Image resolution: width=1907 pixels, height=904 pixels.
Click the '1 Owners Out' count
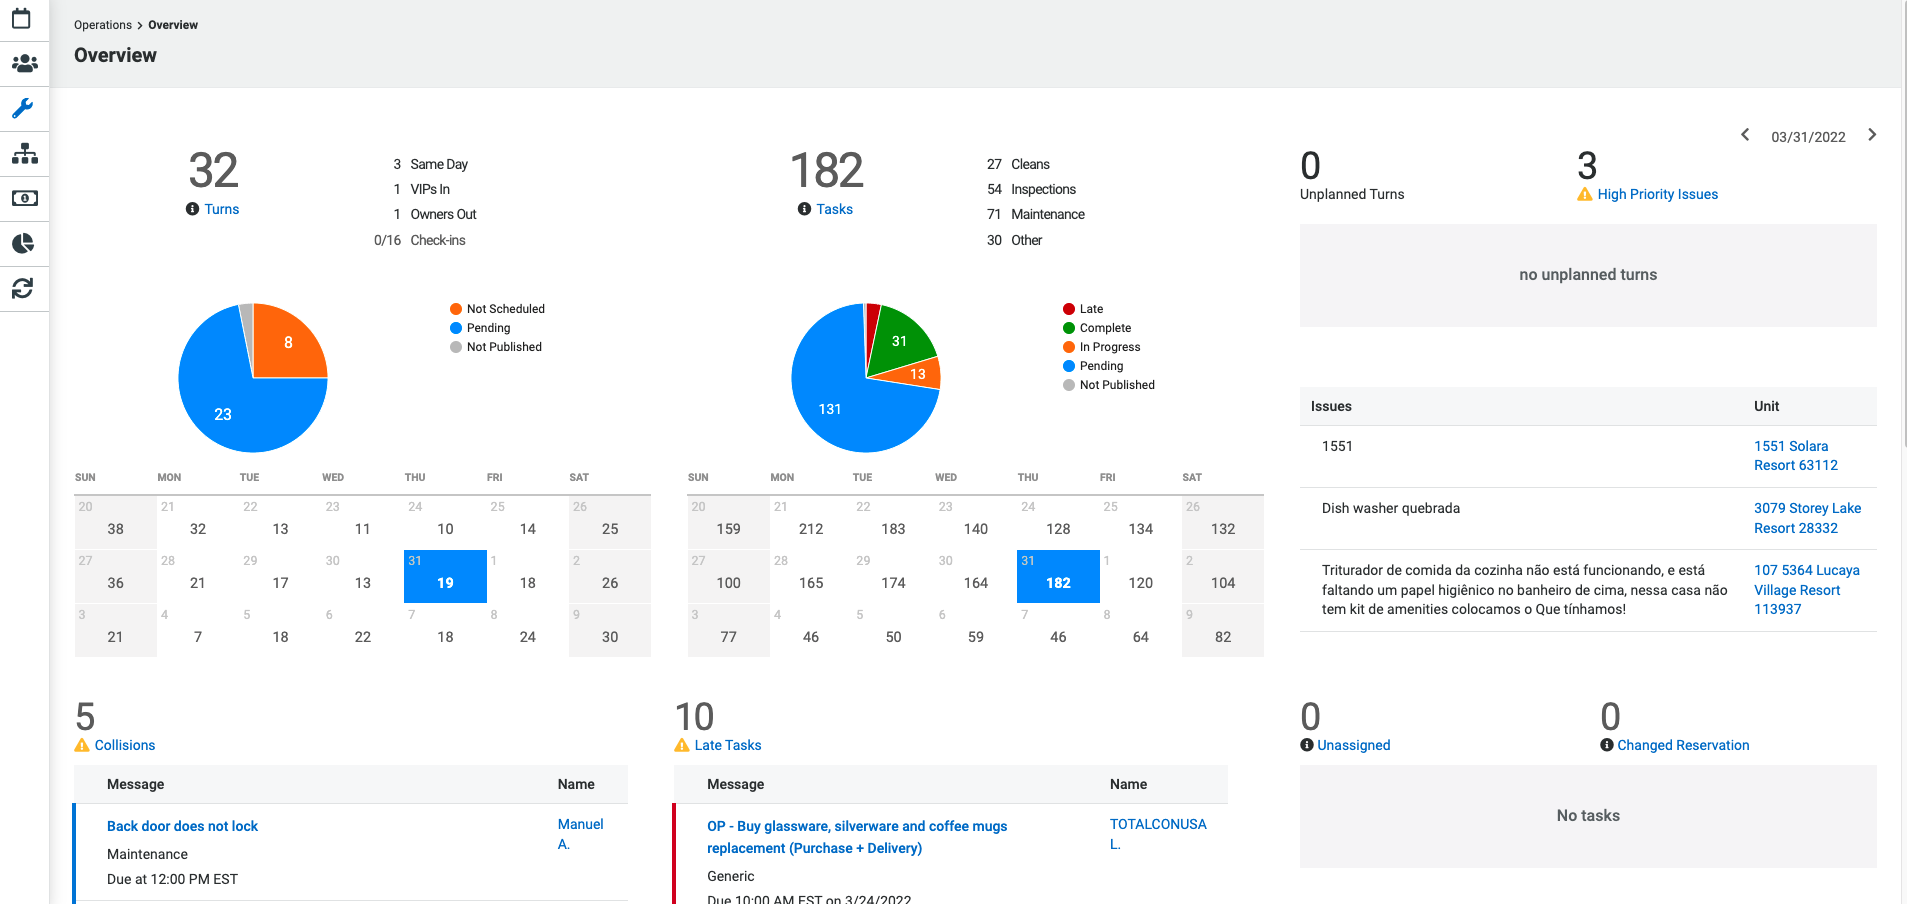[x=435, y=214]
